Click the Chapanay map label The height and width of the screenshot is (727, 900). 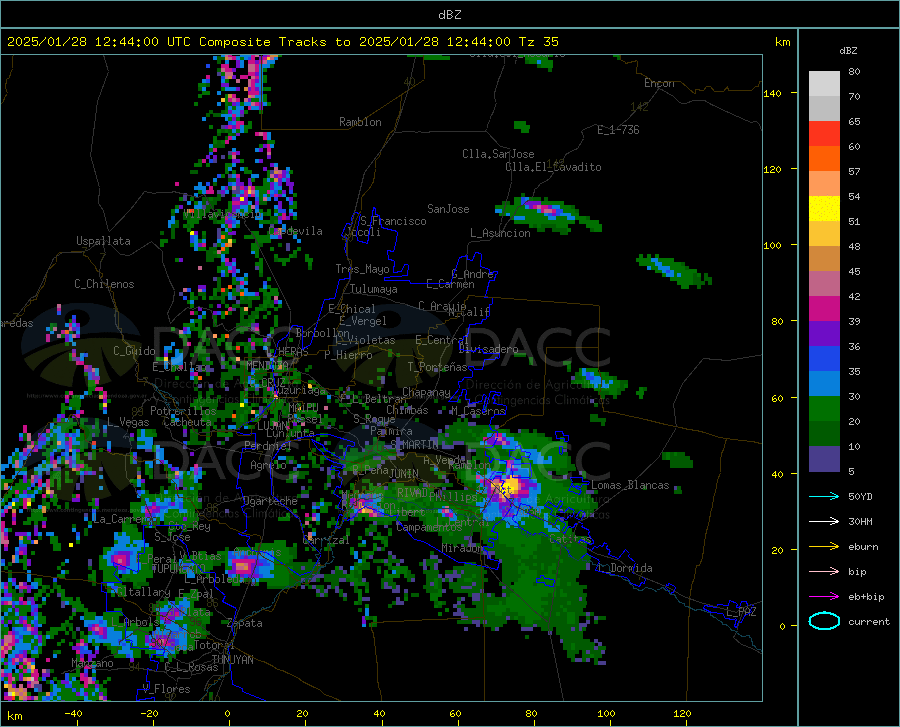[426, 392]
